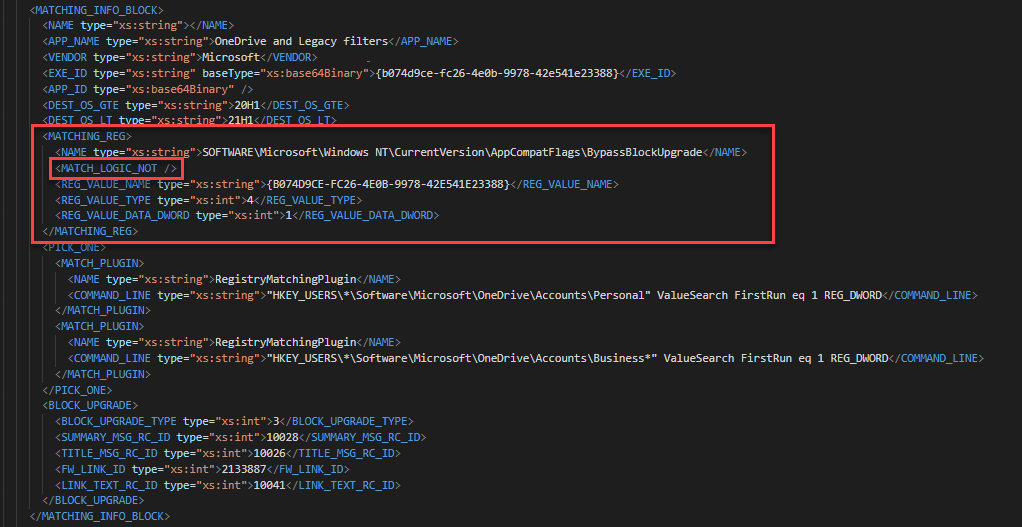This screenshot has width=1022, height=527.
Task: Click the LINK_TEXT_RC_ID value 10041
Action: point(264,485)
